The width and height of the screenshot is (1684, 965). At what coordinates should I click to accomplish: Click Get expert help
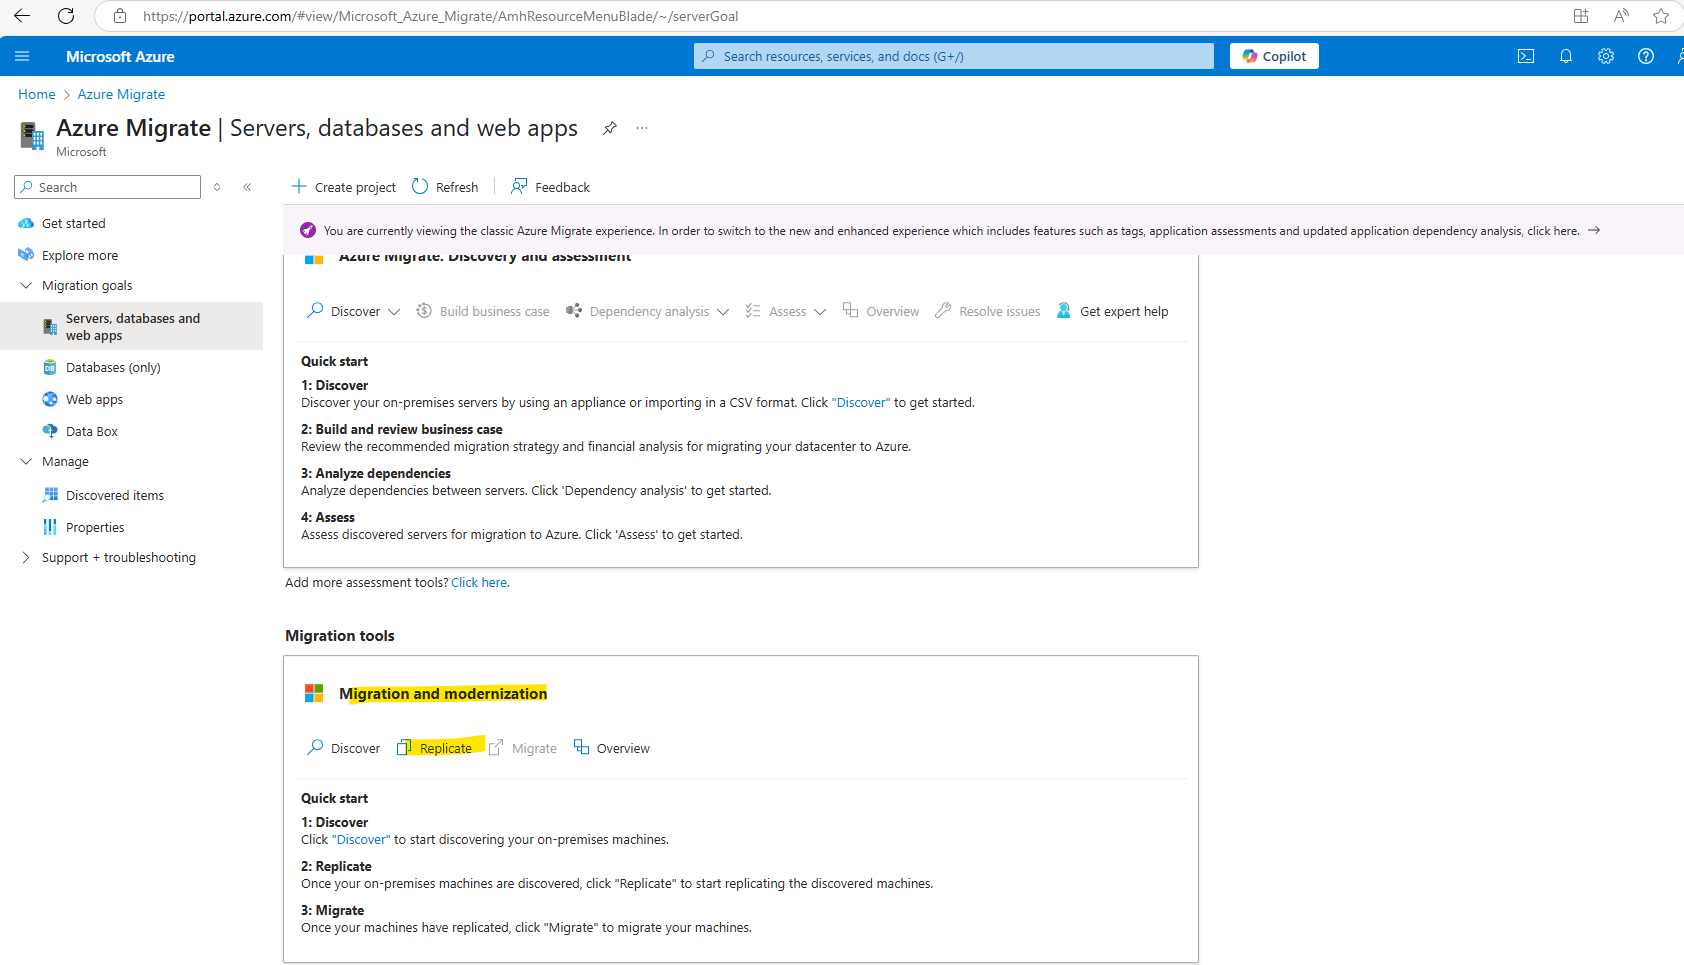[1112, 311]
